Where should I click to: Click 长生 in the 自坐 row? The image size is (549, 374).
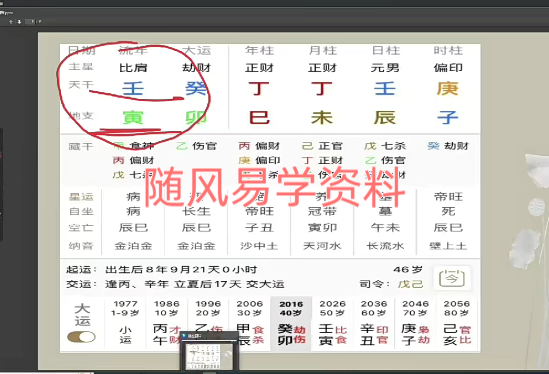coord(196,211)
